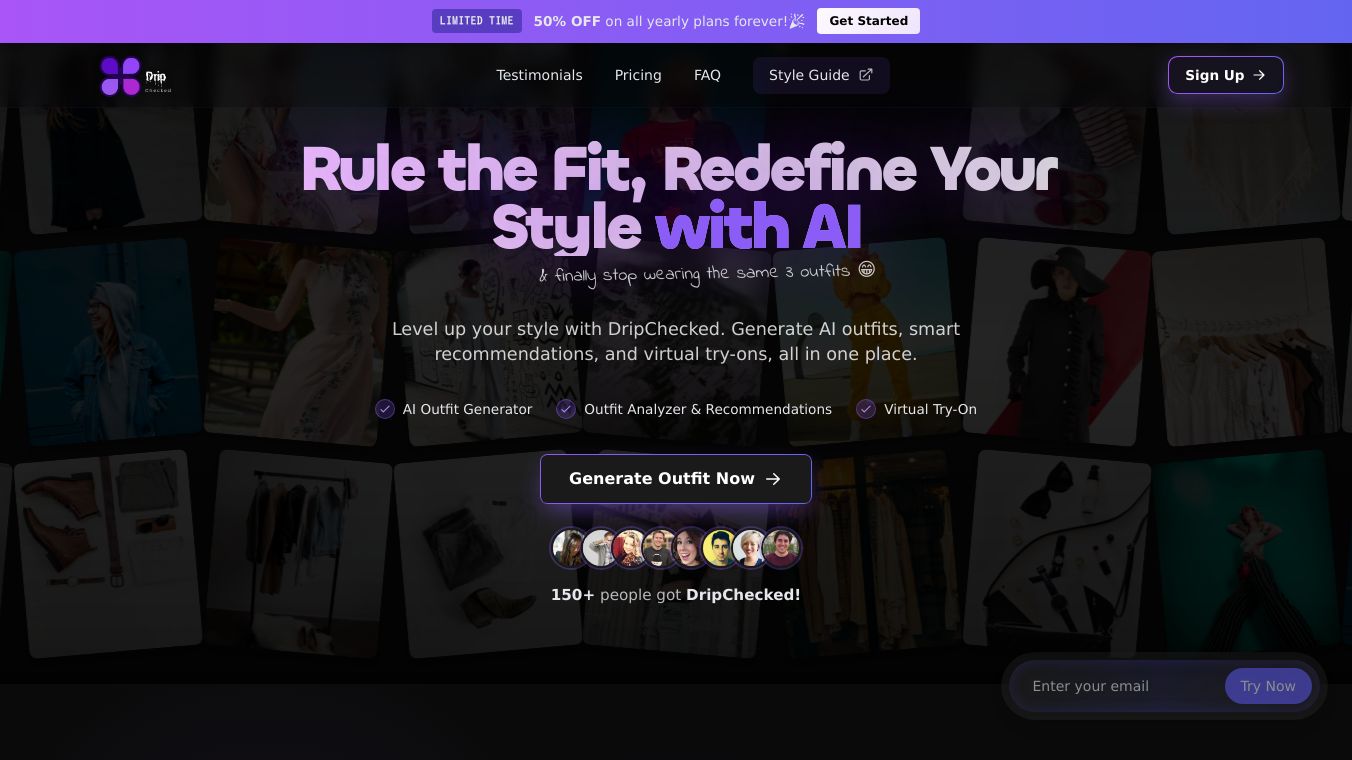Click the grinning emoji after the handwritten tagline
The width and height of the screenshot is (1352, 760).
[867, 269]
